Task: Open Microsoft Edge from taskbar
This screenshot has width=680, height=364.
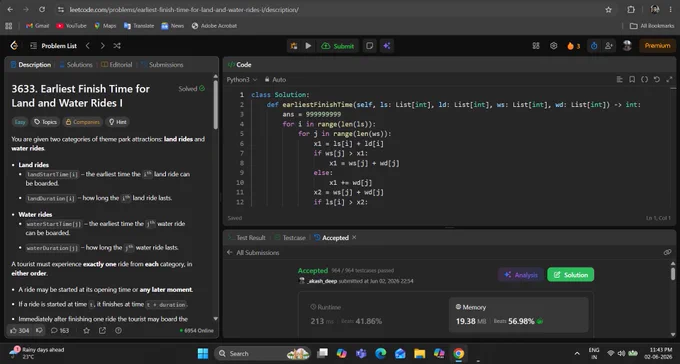Action: [x=380, y=354]
